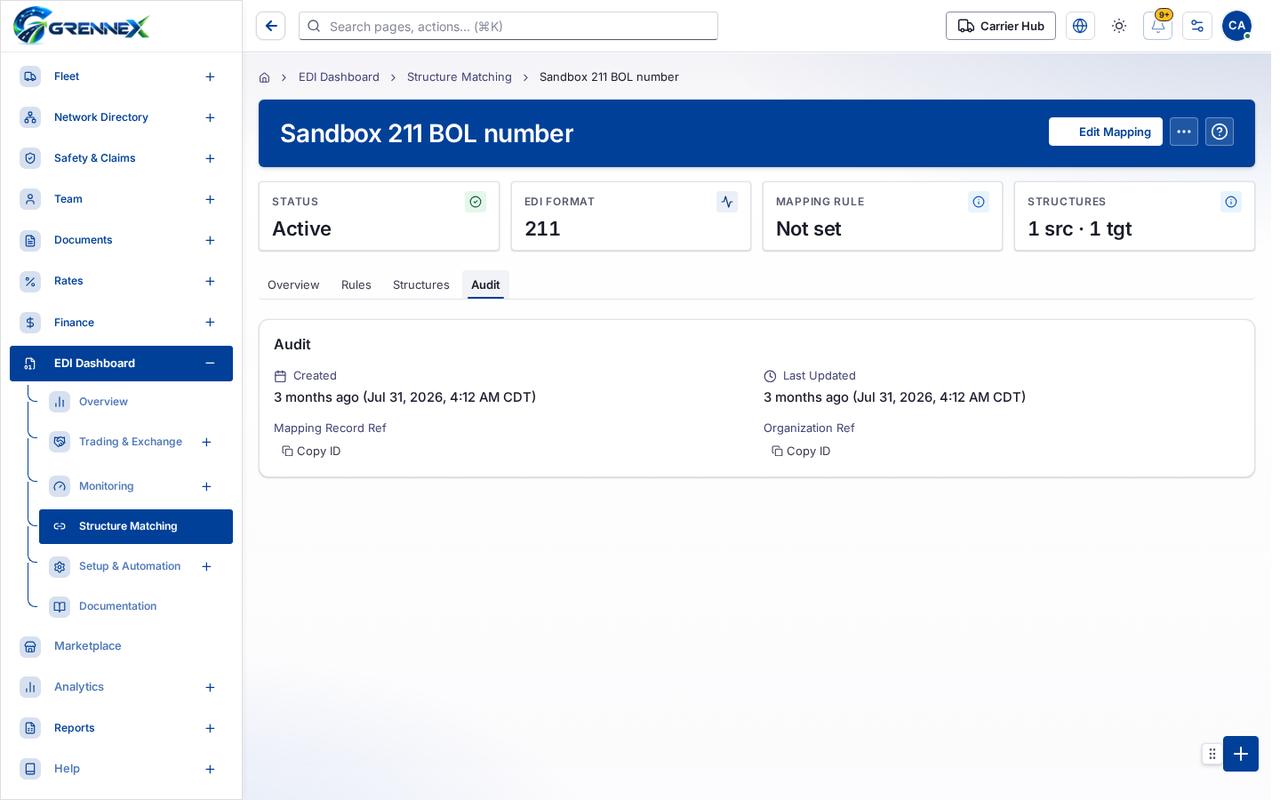This screenshot has width=1280, height=800.
Task: Switch to the Structures tab
Action: click(421, 285)
